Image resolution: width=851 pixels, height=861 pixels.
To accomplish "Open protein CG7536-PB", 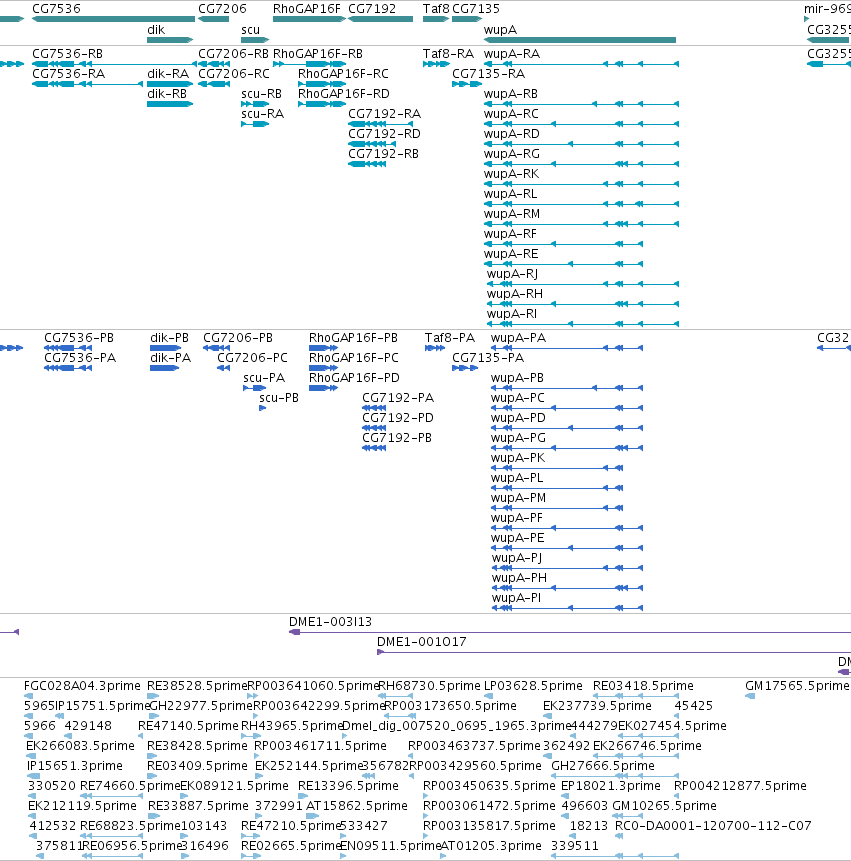I will coord(79,338).
